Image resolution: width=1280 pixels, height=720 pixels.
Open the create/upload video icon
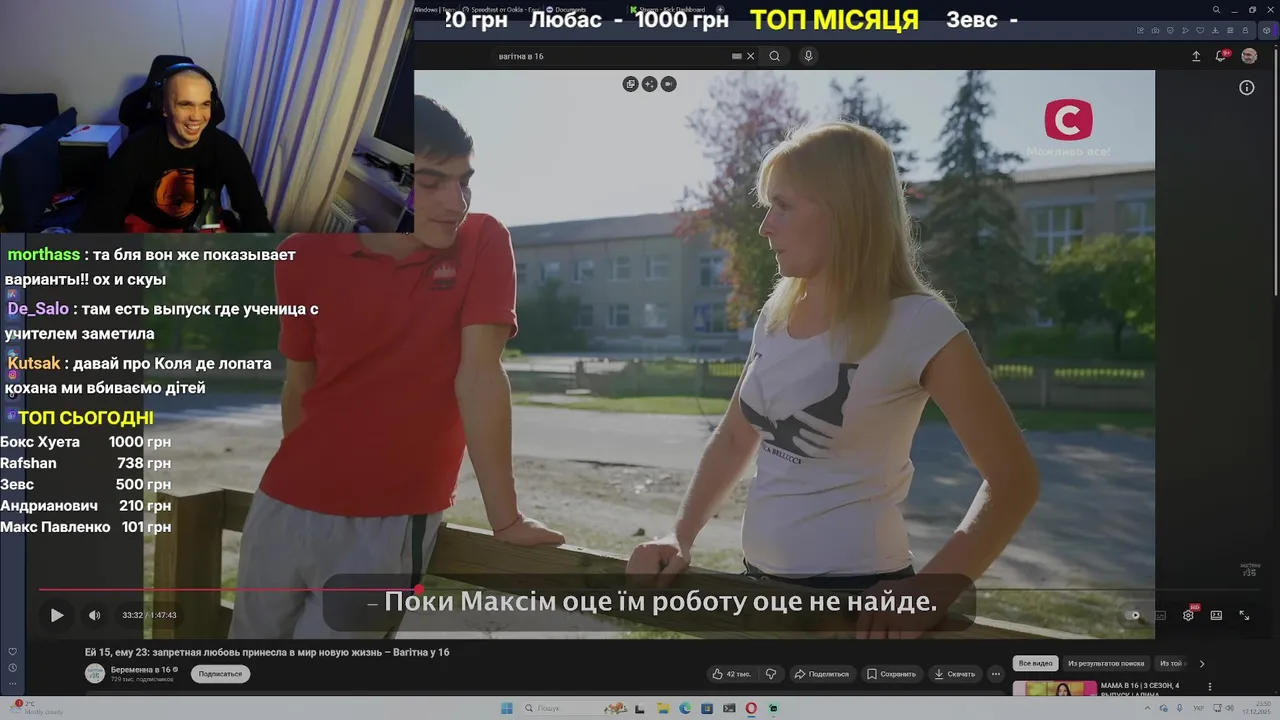point(1195,56)
